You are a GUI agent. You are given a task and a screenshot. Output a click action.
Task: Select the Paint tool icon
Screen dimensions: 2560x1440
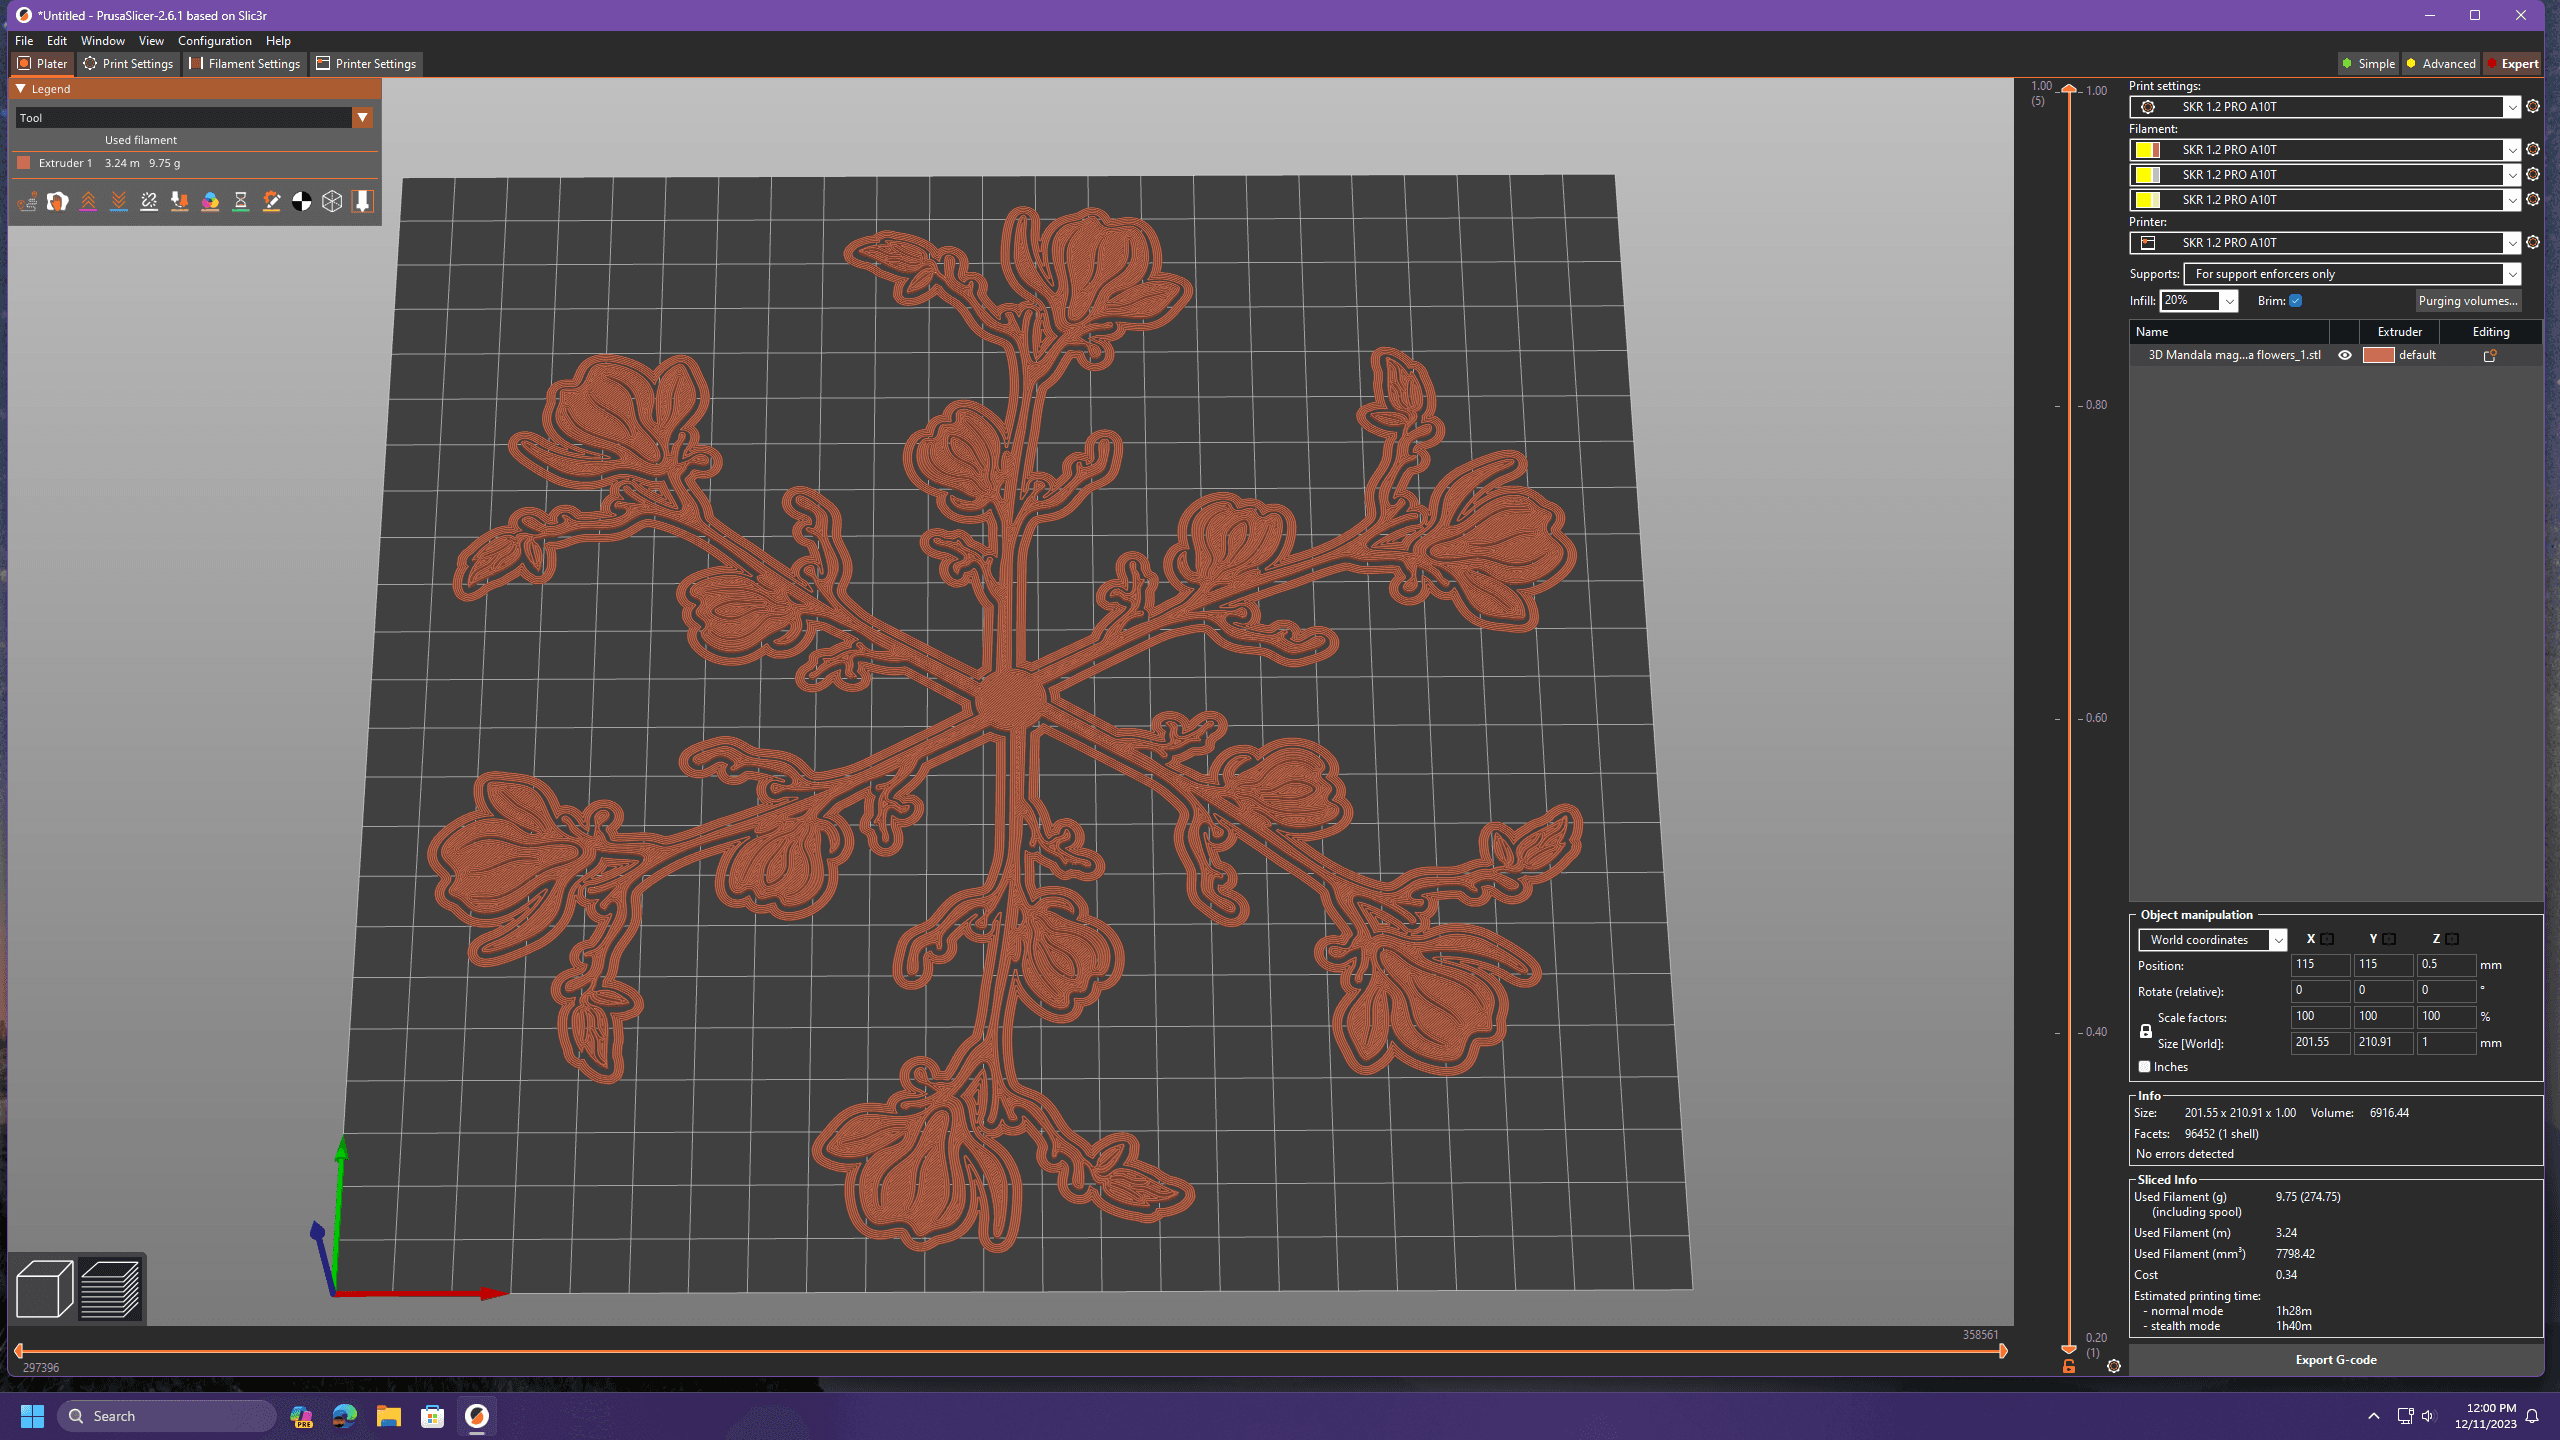[209, 200]
